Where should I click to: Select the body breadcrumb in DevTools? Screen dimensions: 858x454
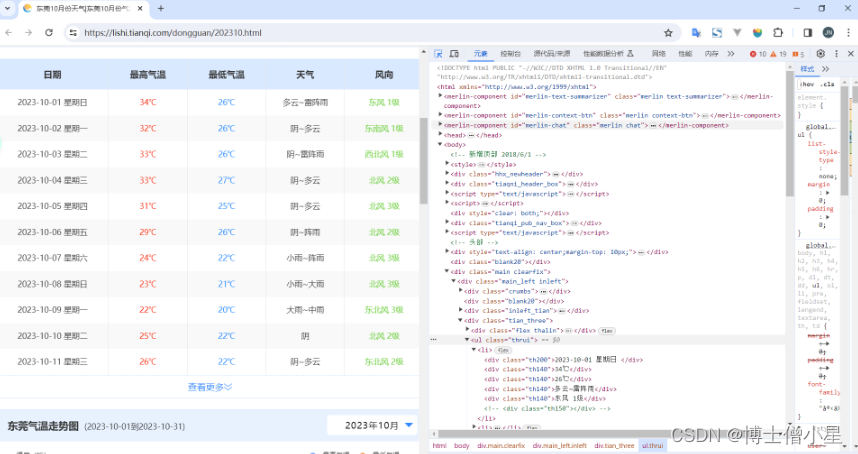(x=461, y=446)
